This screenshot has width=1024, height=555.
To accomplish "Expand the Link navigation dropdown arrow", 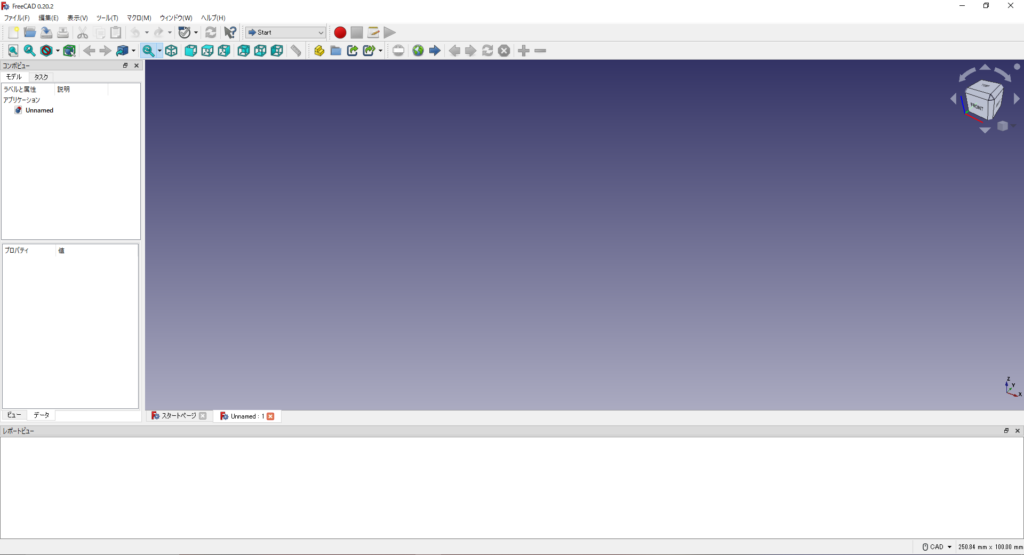I will (133, 50).
